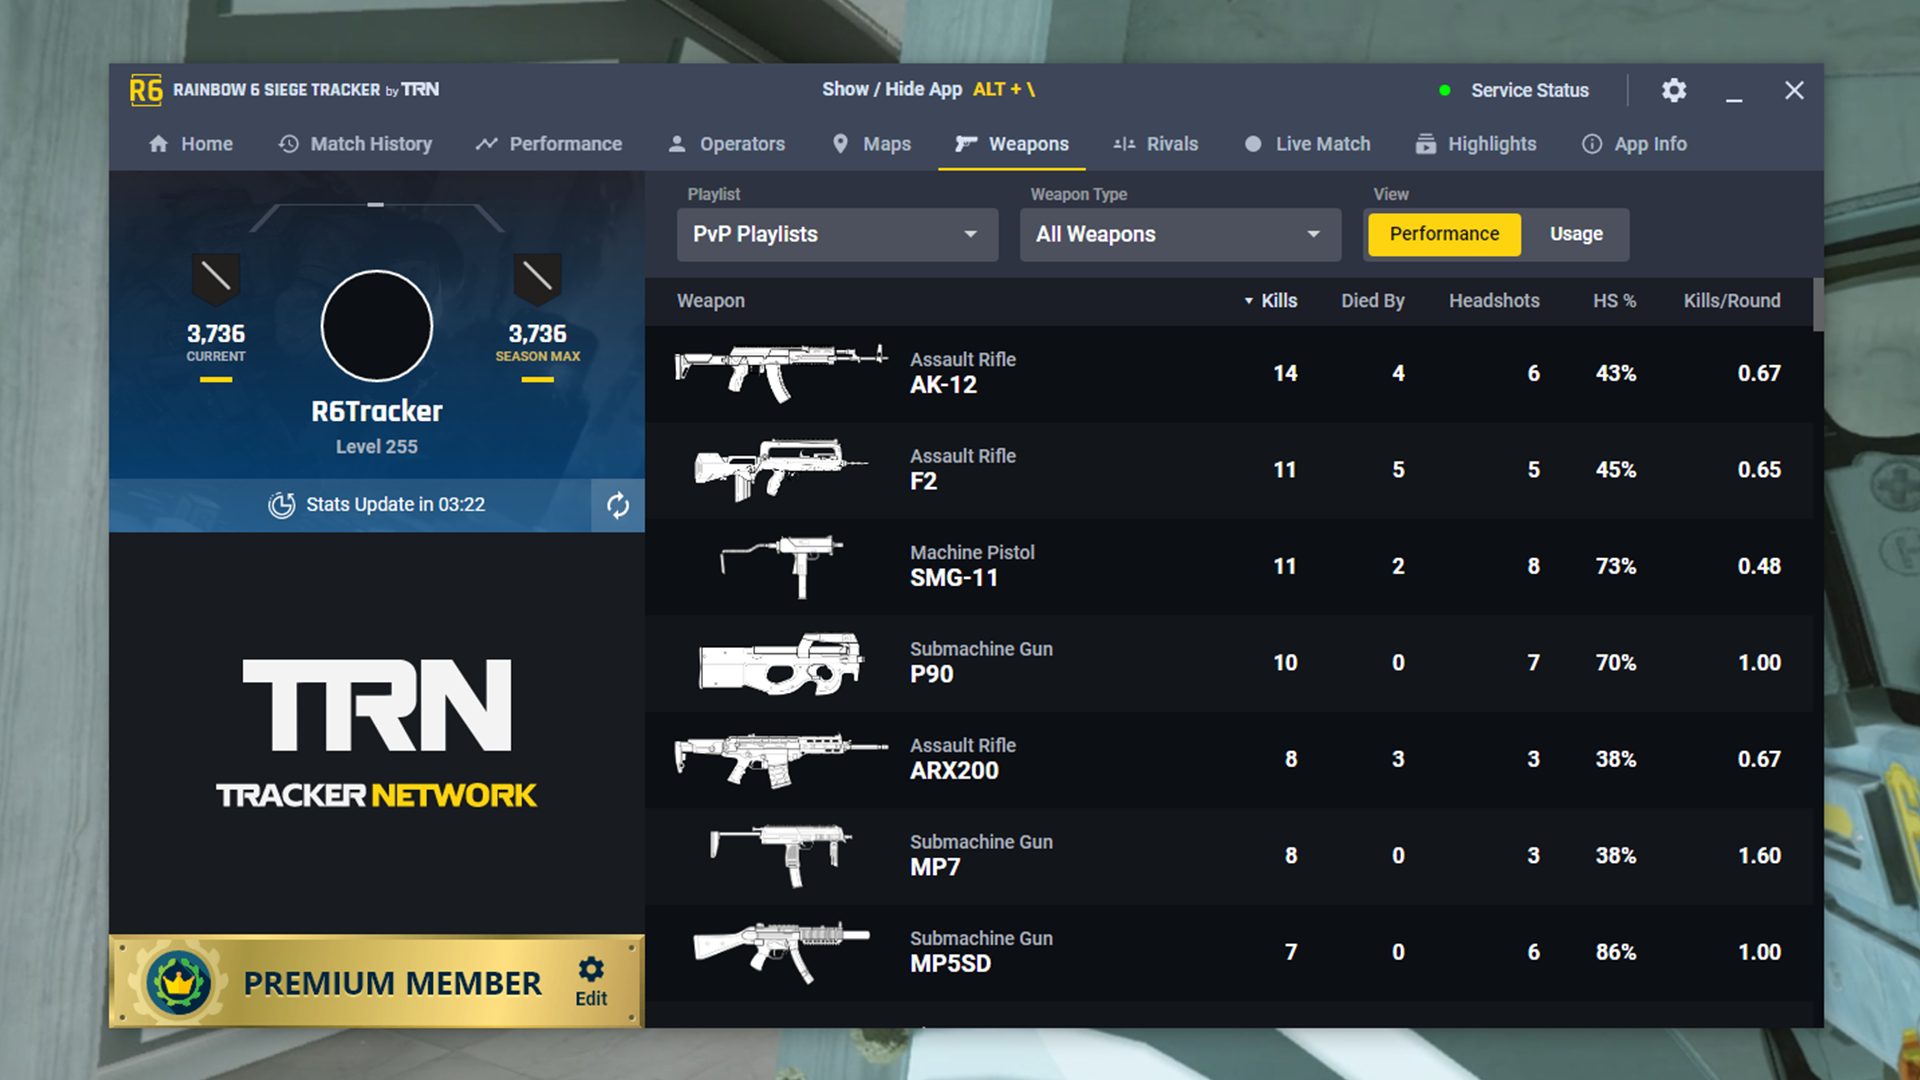Select the AK-12 weapon name
The height and width of the screenshot is (1080, 1920).
[x=943, y=385]
